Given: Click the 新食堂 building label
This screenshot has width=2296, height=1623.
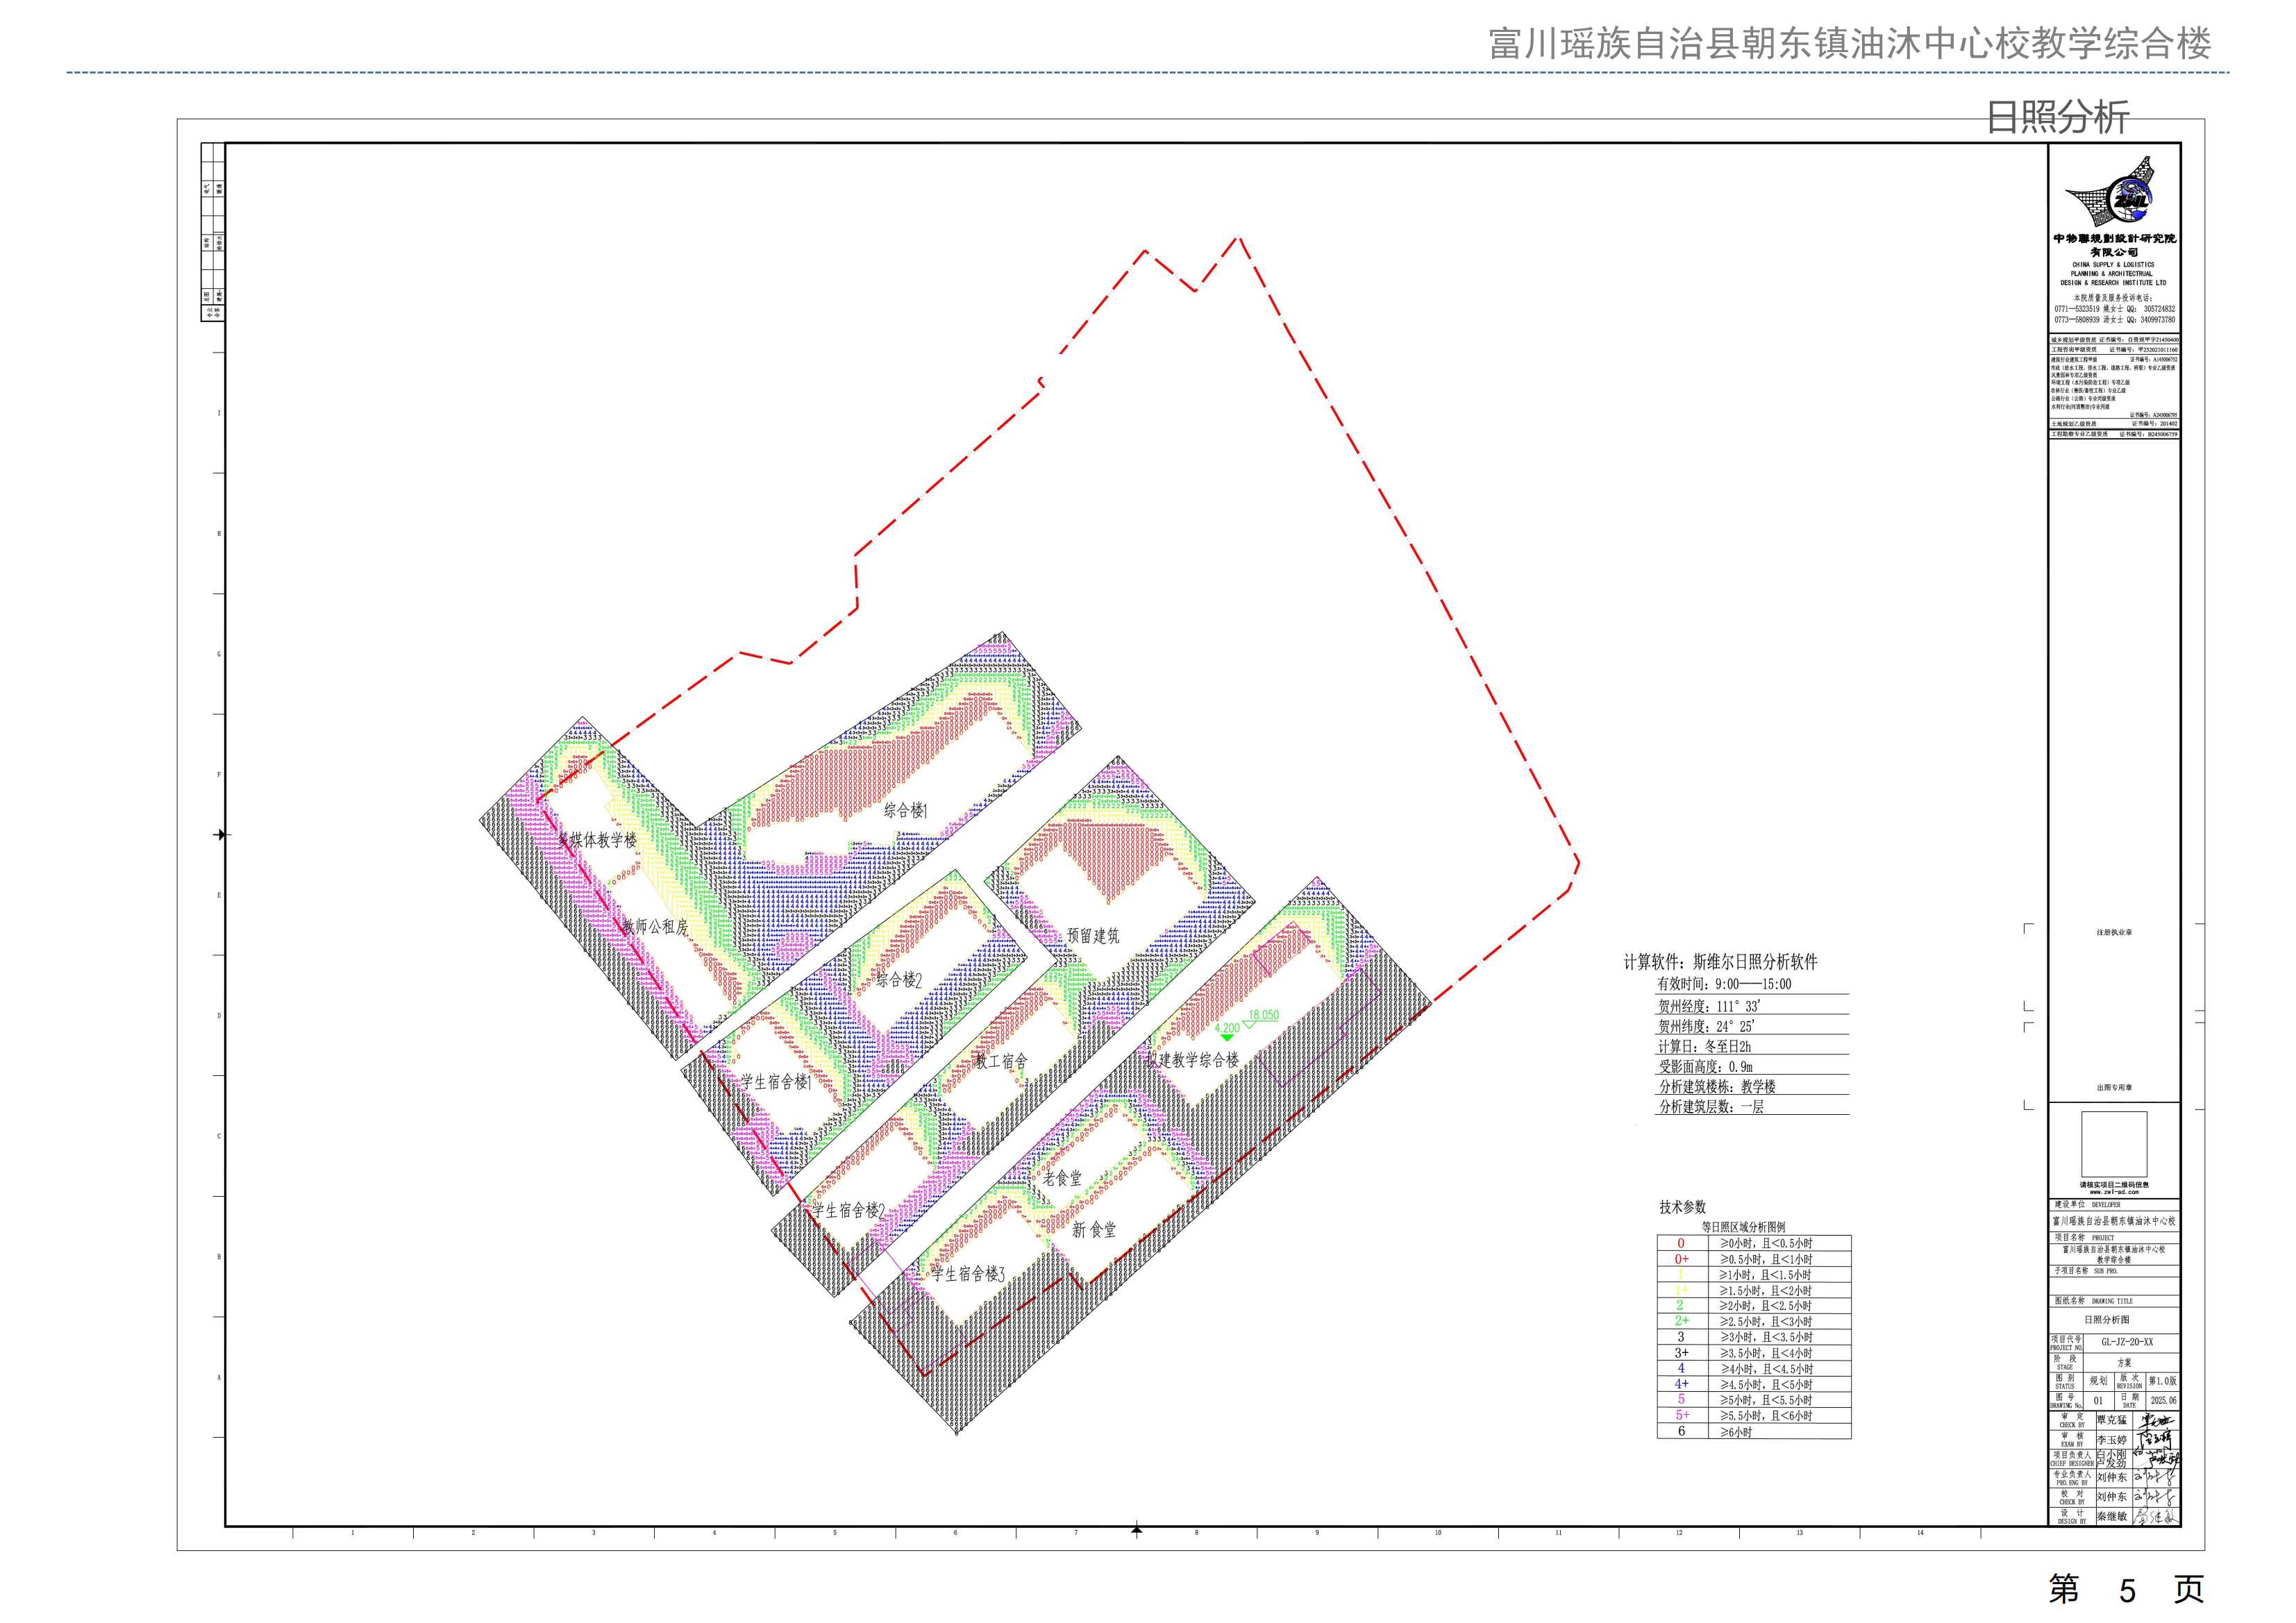Looking at the screenshot, I should pos(1093,1230).
